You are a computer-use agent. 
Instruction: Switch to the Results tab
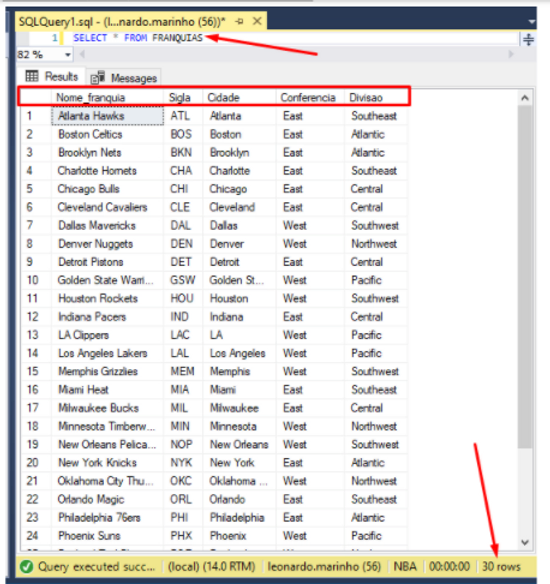(52, 76)
